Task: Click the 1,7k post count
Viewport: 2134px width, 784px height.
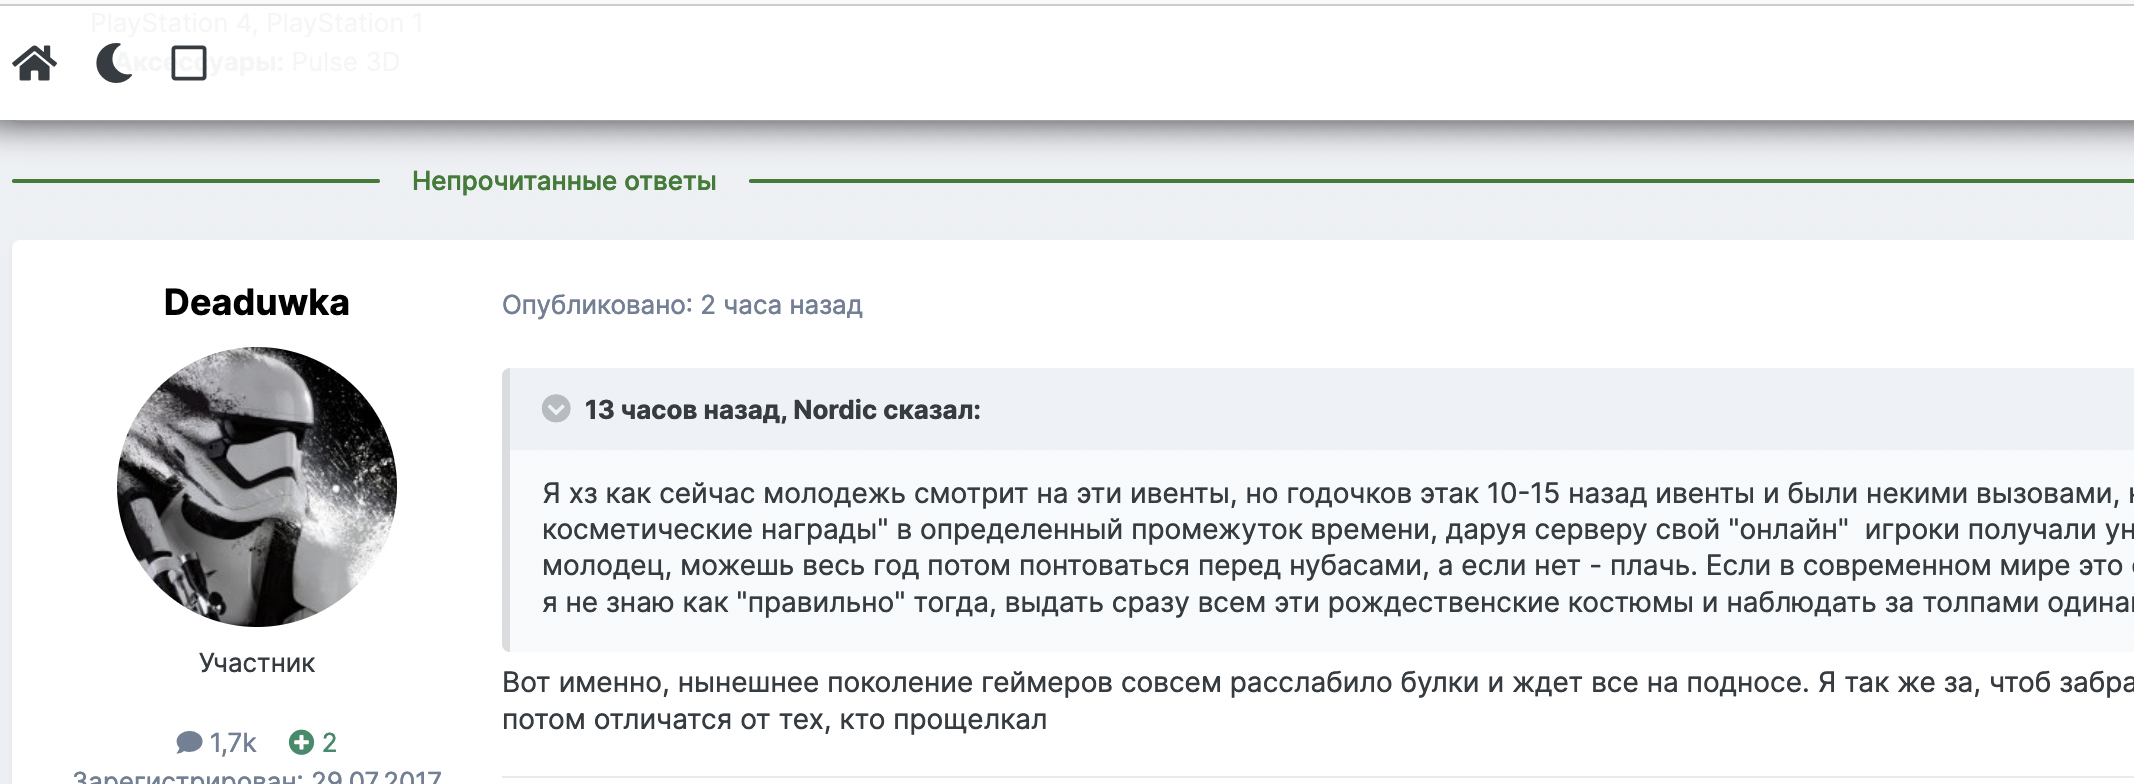Action: (233, 743)
